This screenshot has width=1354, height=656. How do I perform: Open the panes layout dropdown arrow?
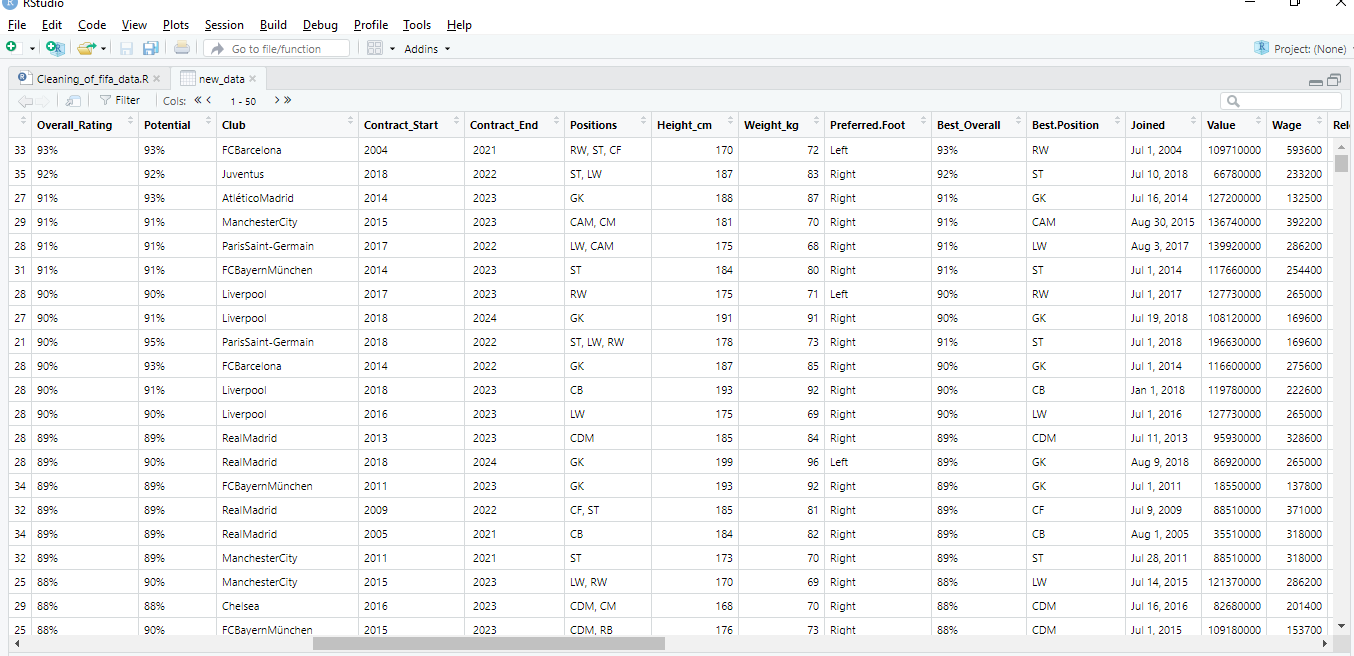click(392, 48)
